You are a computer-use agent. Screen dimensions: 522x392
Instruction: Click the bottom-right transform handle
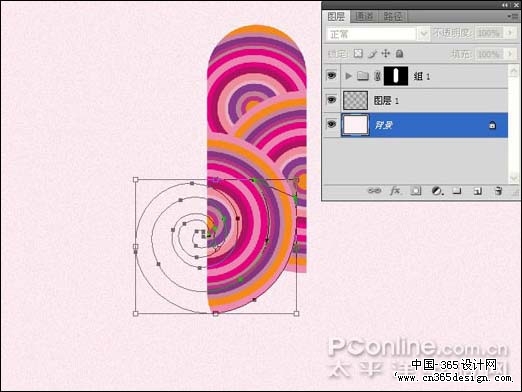(x=296, y=313)
